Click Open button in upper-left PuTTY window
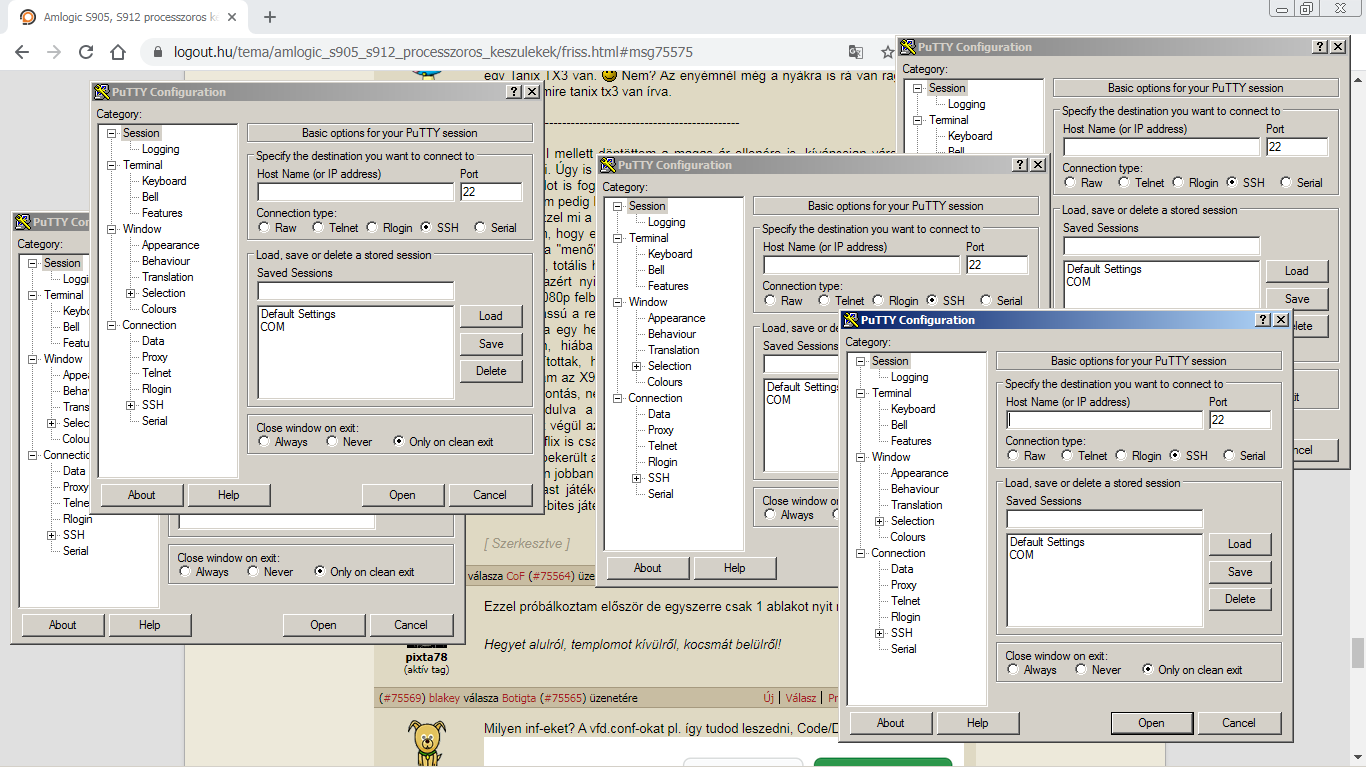The height and width of the screenshot is (768, 1366). tap(402, 495)
